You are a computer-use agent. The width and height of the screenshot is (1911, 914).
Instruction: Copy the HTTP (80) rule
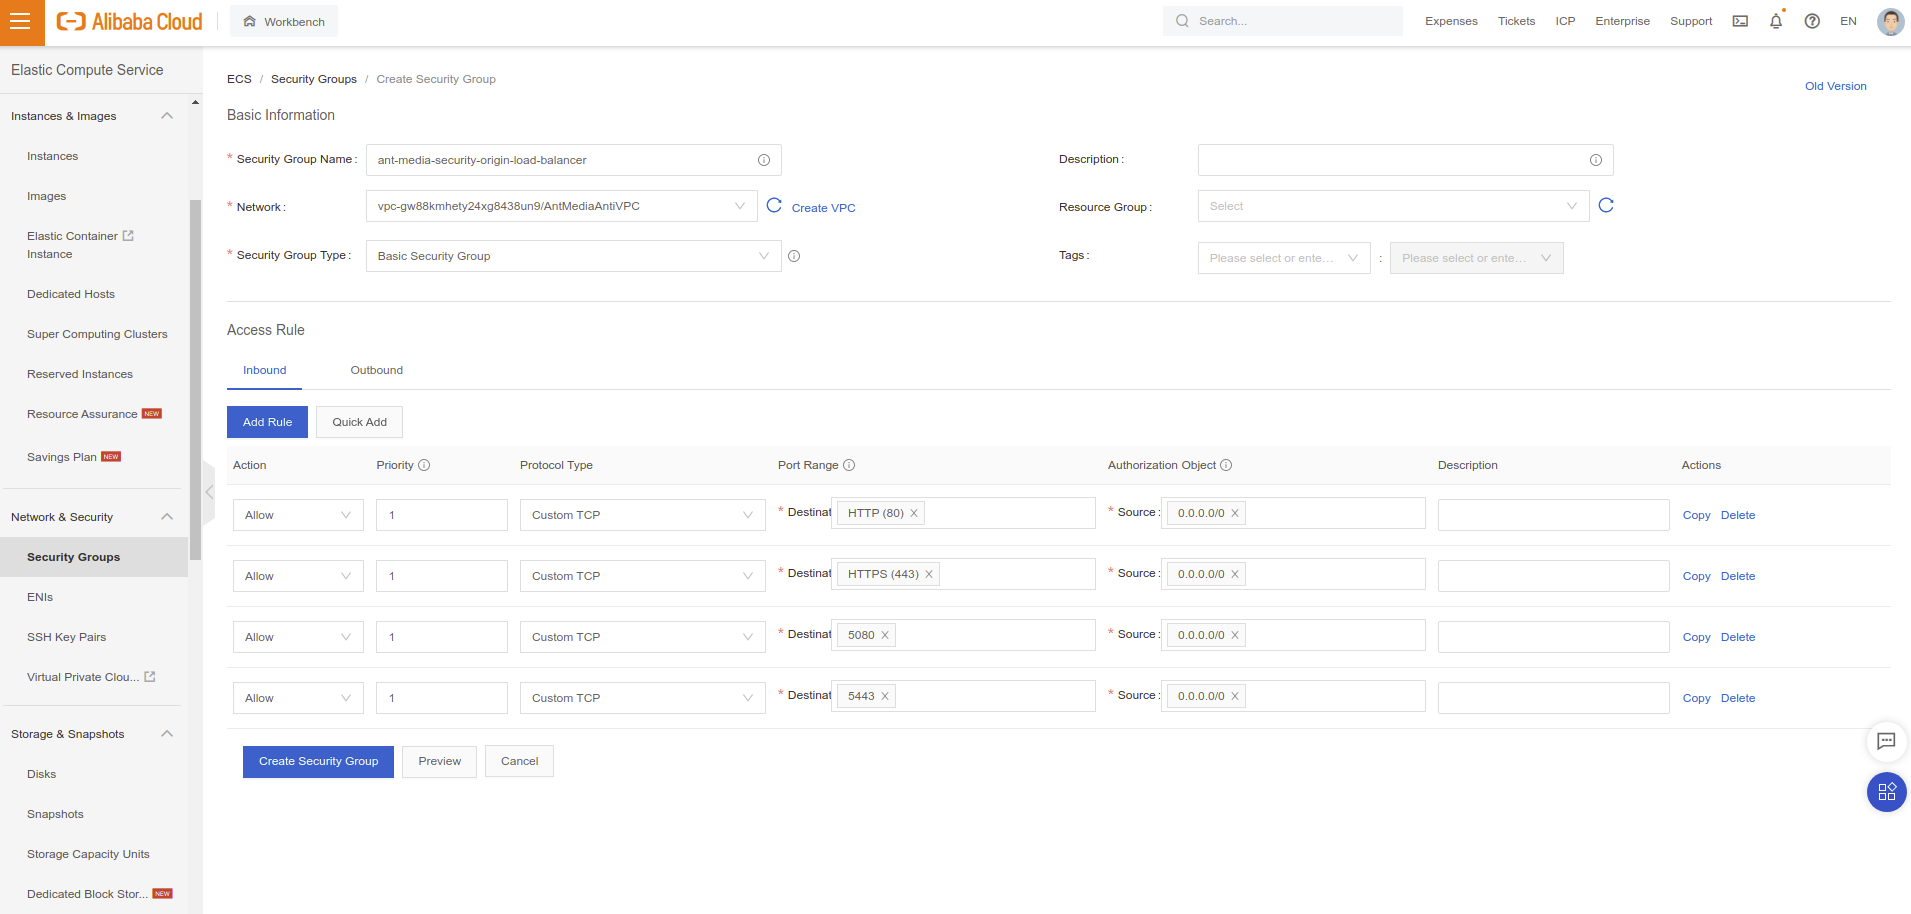(x=1696, y=515)
